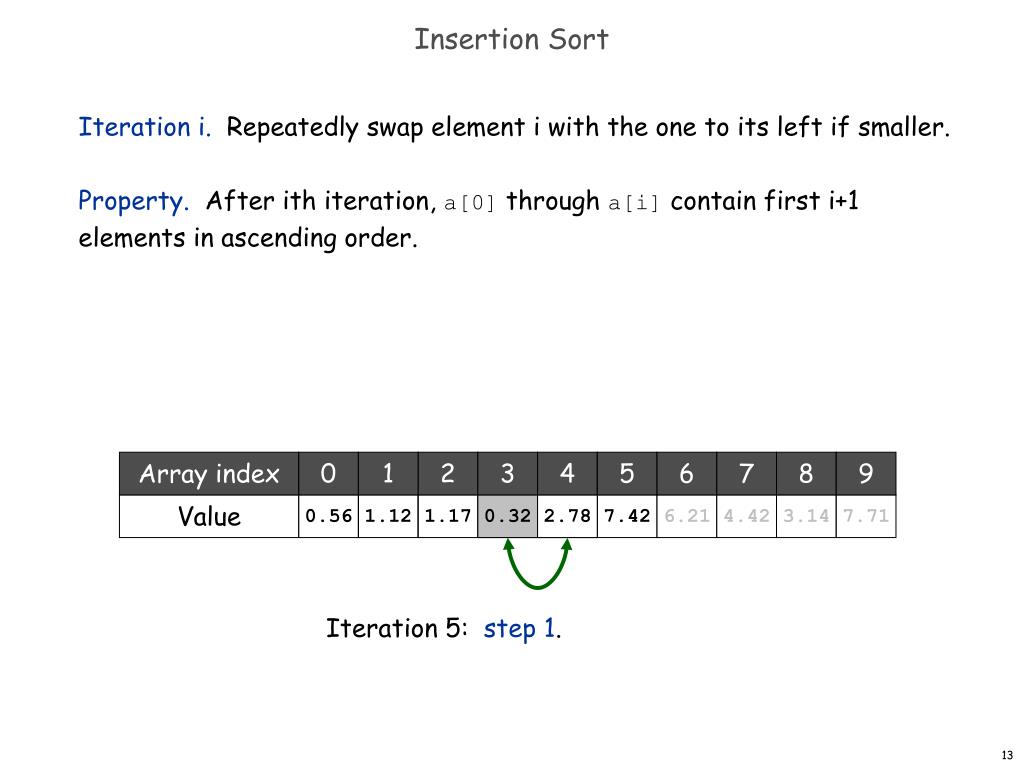Image resolution: width=1024 pixels, height=768 pixels.
Task: Click the green swap arrow under the array
Action: (537, 564)
